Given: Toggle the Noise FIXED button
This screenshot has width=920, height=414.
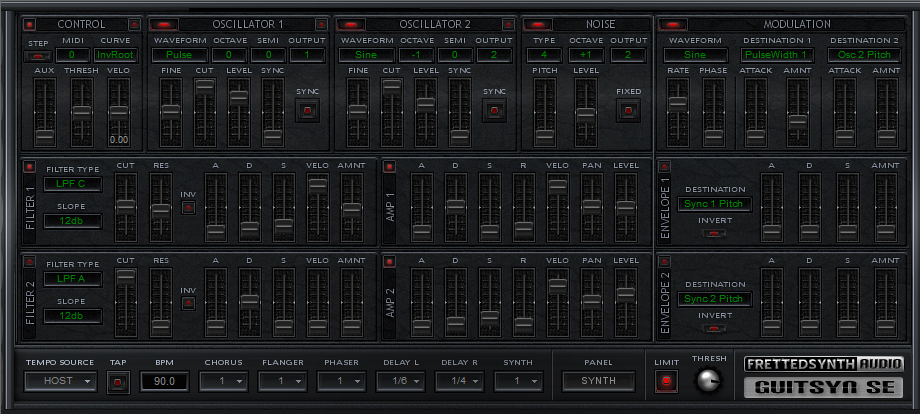Looking at the screenshot, I should click(628, 110).
